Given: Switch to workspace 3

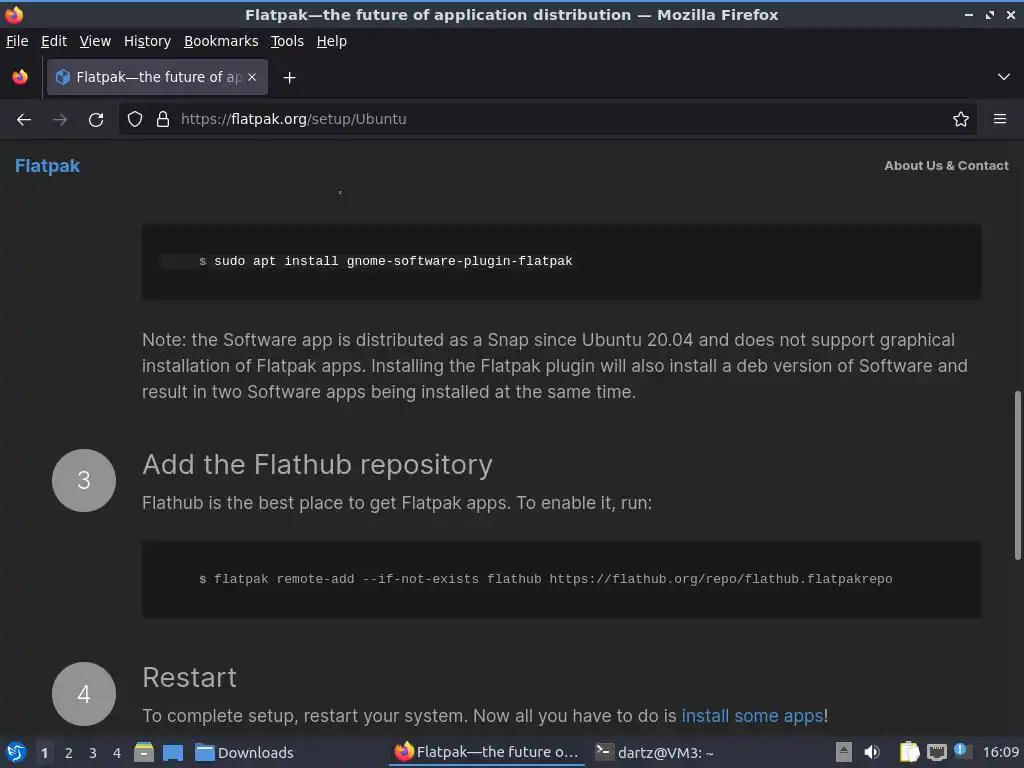Looking at the screenshot, I should pyautogui.click(x=93, y=752).
